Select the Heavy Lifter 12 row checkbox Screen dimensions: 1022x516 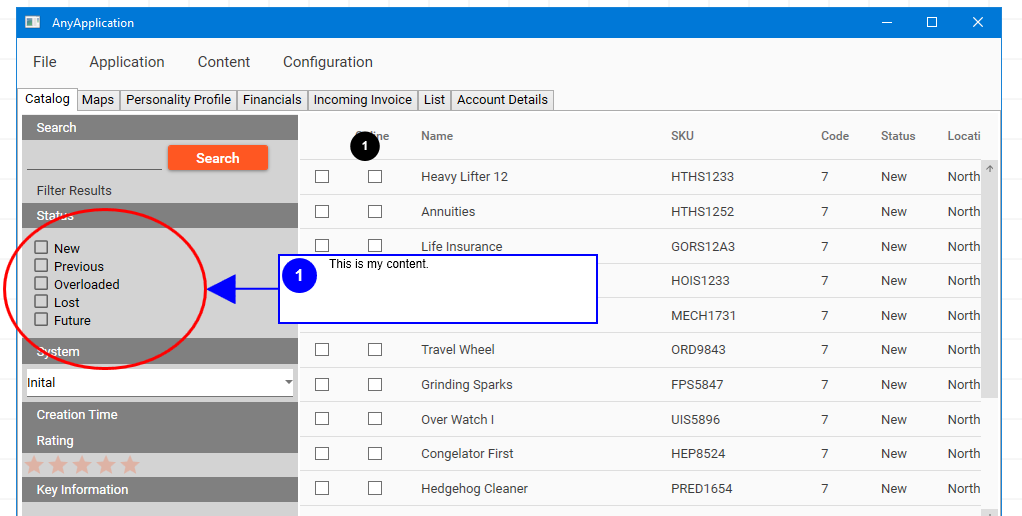click(x=322, y=177)
